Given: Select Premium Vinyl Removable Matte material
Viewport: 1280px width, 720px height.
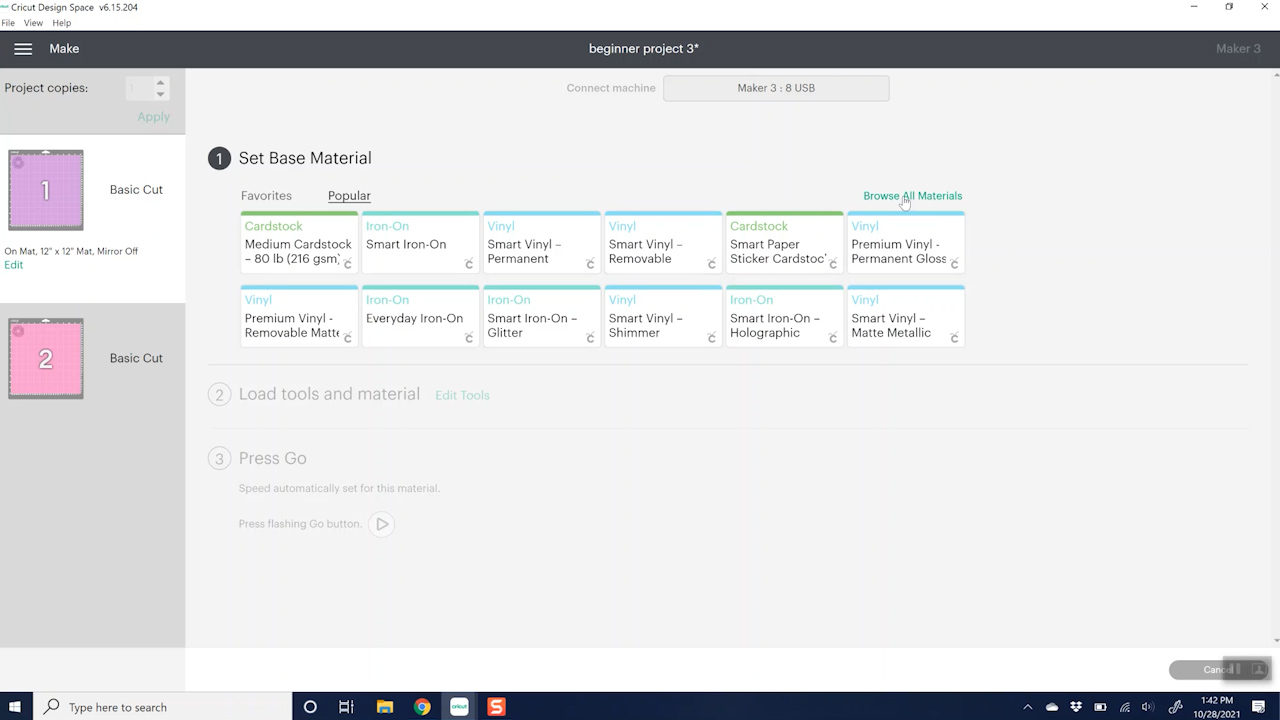Looking at the screenshot, I should coord(299,316).
